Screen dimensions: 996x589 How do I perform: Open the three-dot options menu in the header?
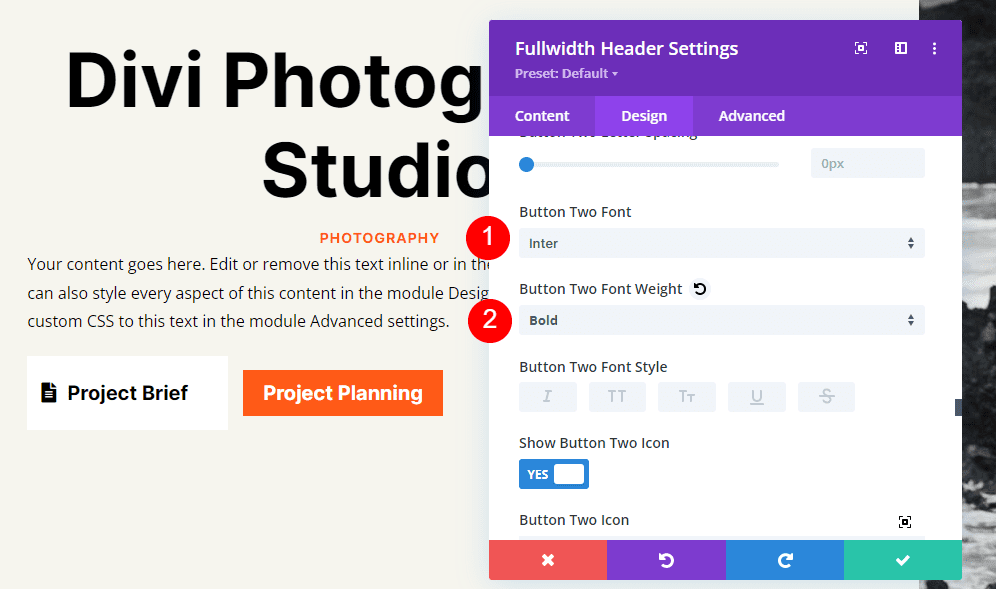[x=934, y=47]
